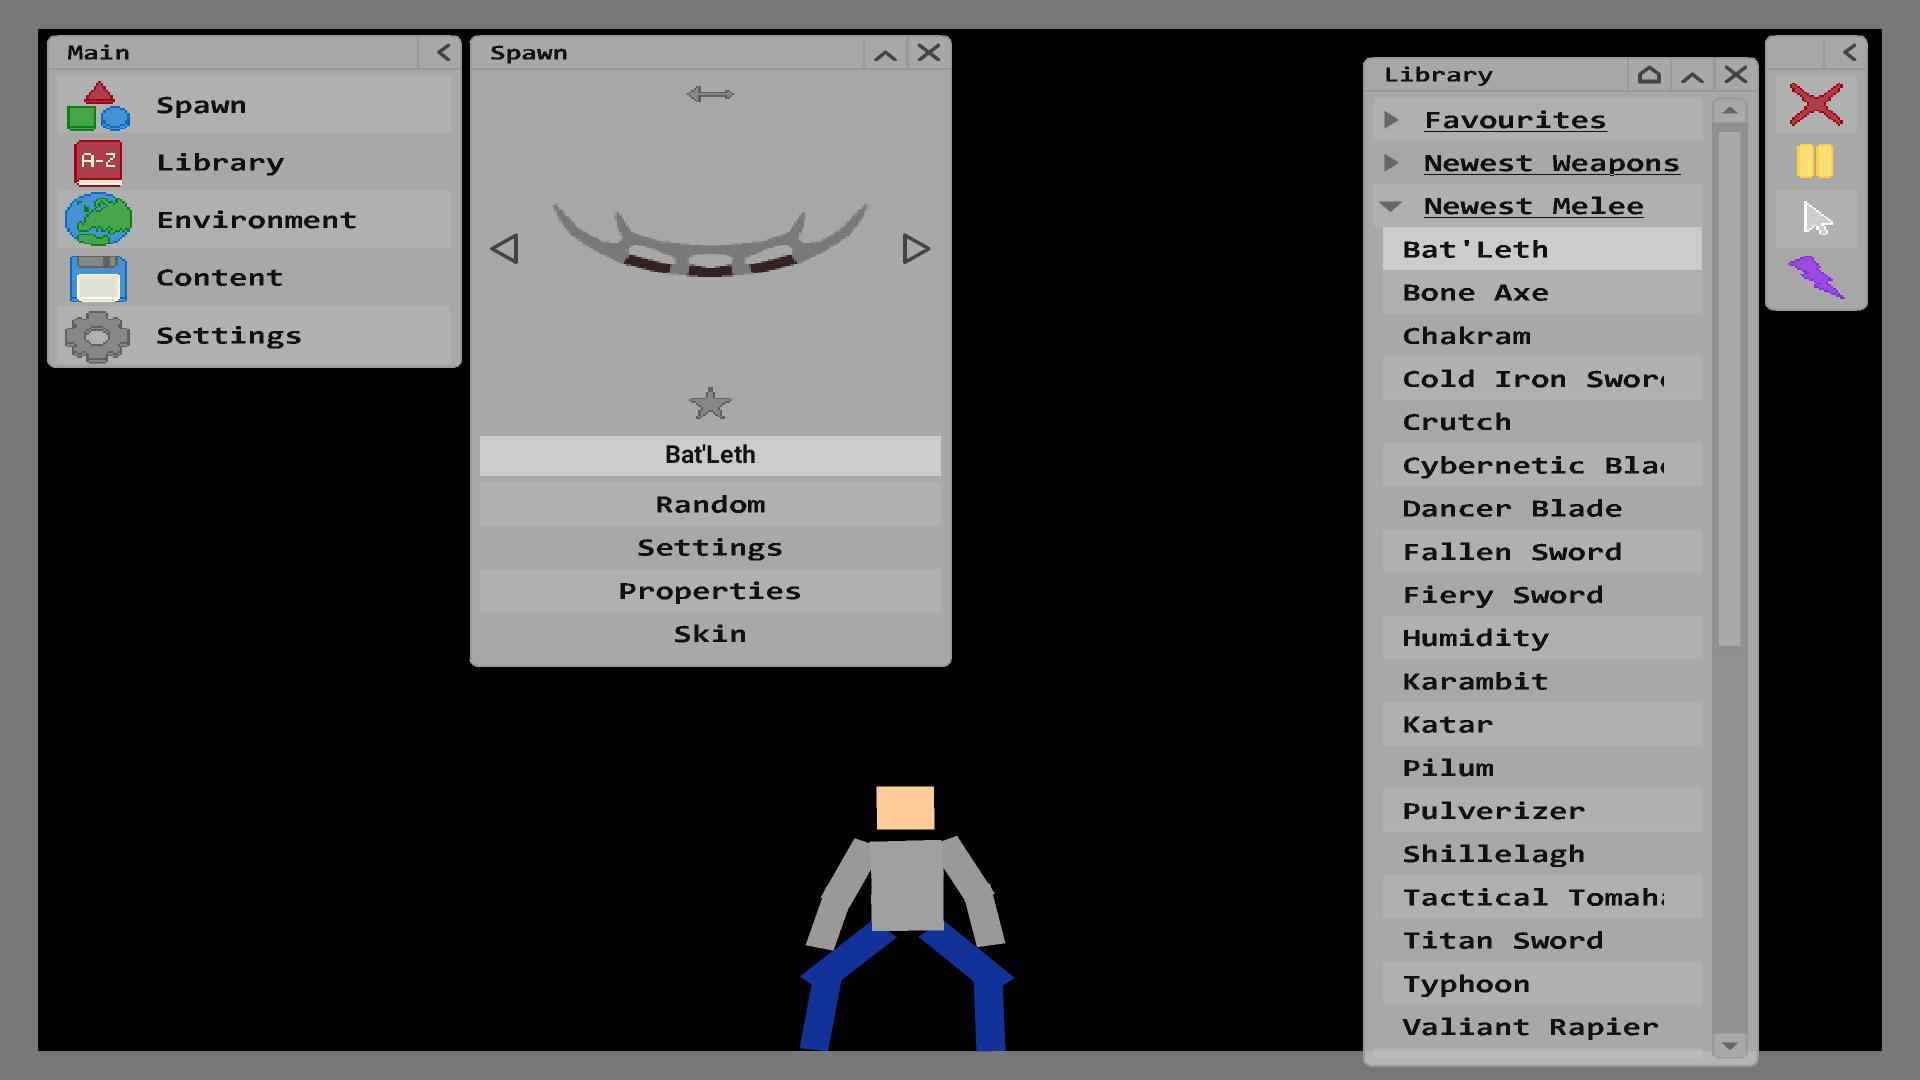Click the Properties option
Viewport: 1920px width, 1080px height.
tap(709, 589)
